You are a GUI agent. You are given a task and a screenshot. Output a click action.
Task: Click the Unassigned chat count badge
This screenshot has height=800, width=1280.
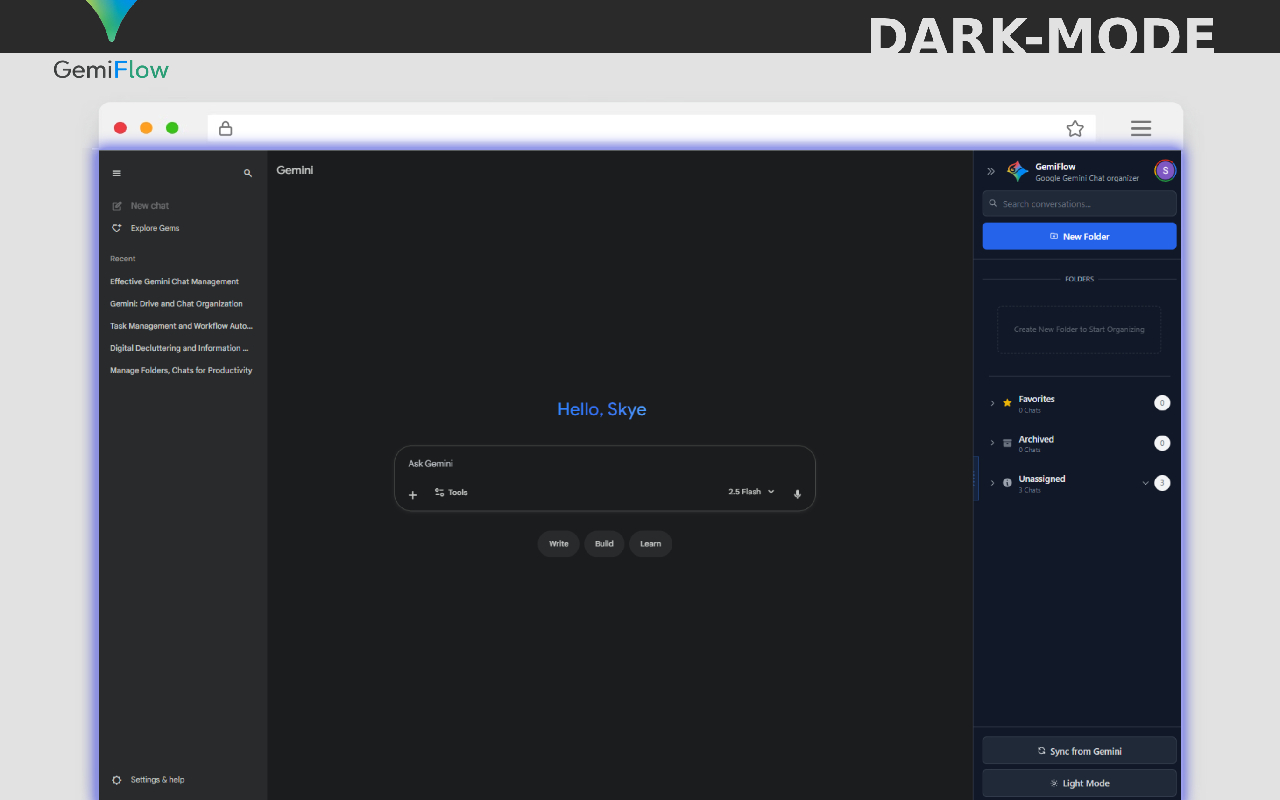pyautogui.click(x=1162, y=483)
